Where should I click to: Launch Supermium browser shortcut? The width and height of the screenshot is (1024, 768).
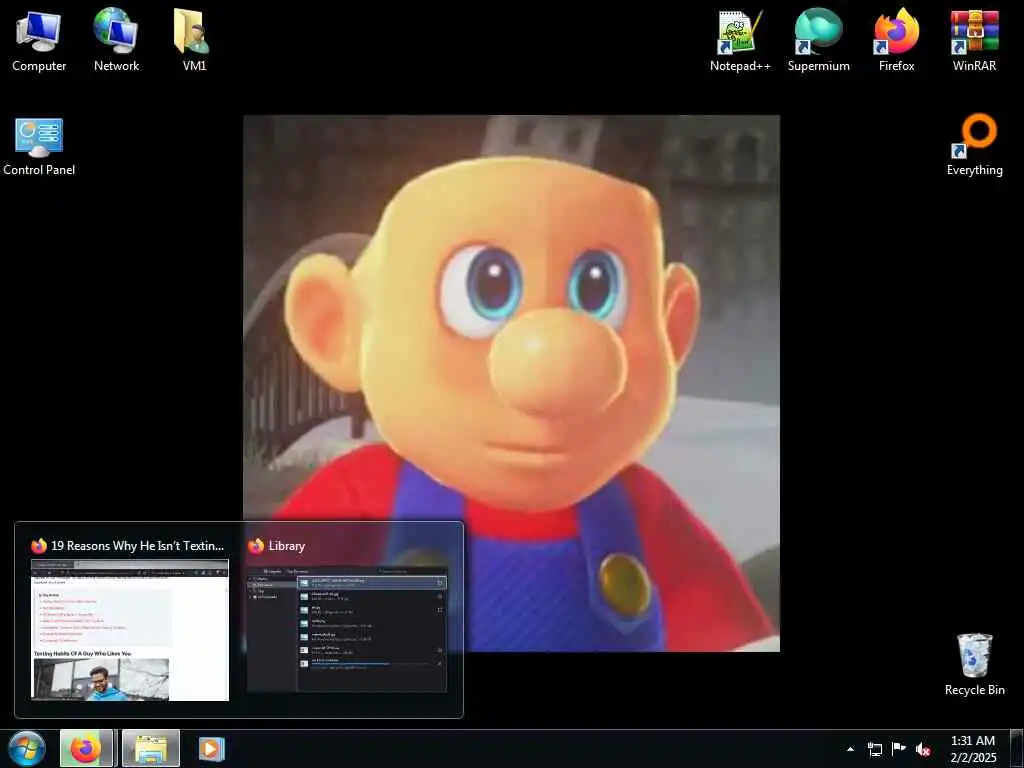click(x=818, y=40)
